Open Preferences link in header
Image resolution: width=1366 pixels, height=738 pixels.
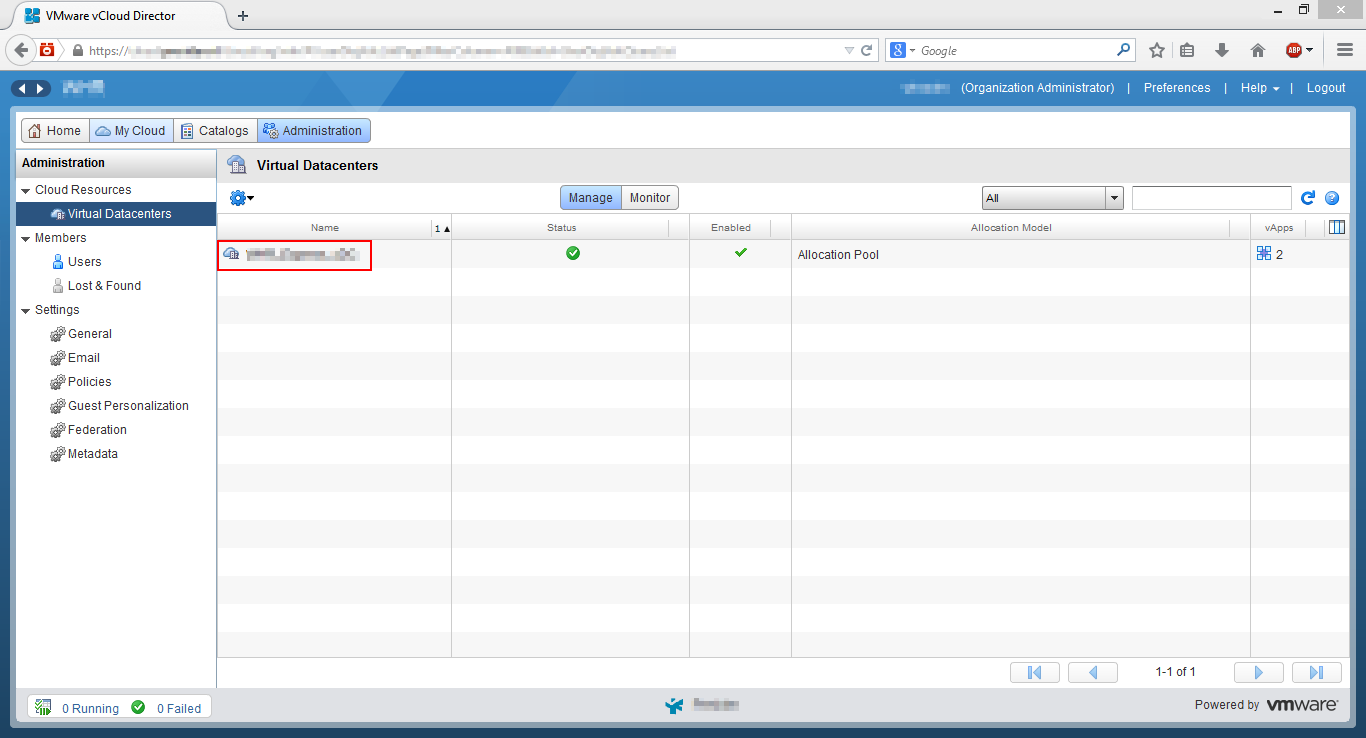1177,88
